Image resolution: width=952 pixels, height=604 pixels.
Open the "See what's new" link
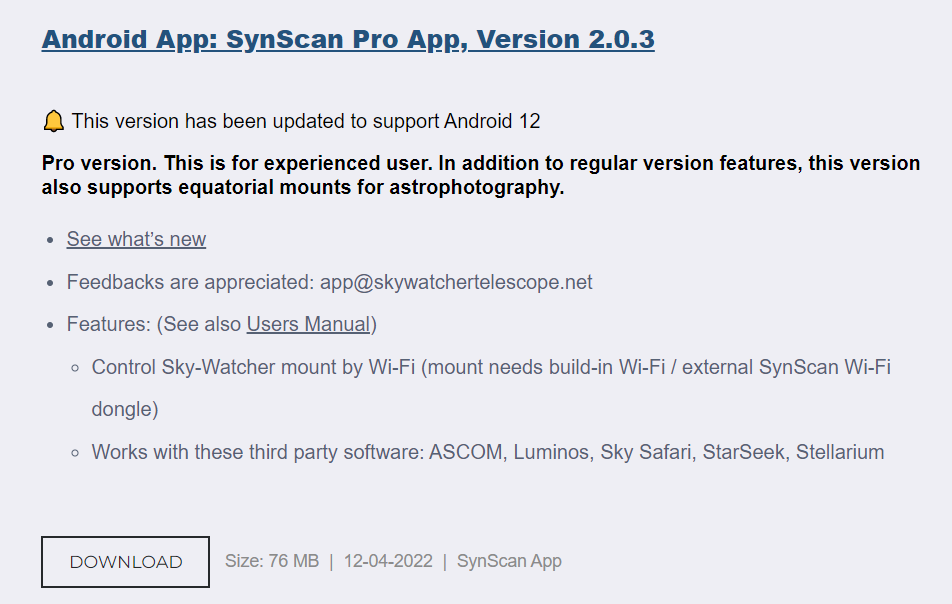[x=136, y=239]
